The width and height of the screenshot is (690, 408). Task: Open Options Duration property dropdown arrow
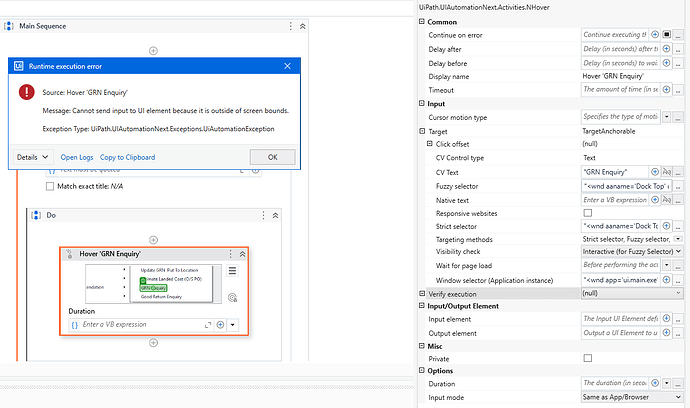(x=667, y=383)
